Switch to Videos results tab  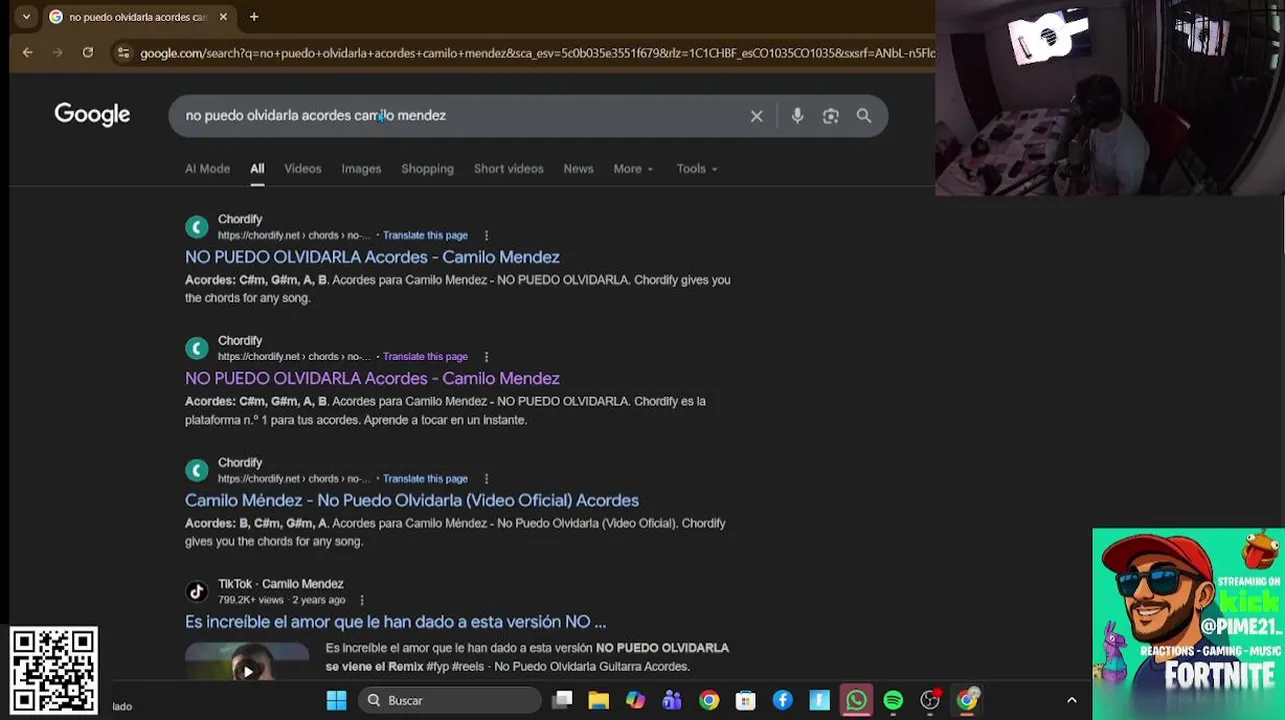(x=303, y=169)
